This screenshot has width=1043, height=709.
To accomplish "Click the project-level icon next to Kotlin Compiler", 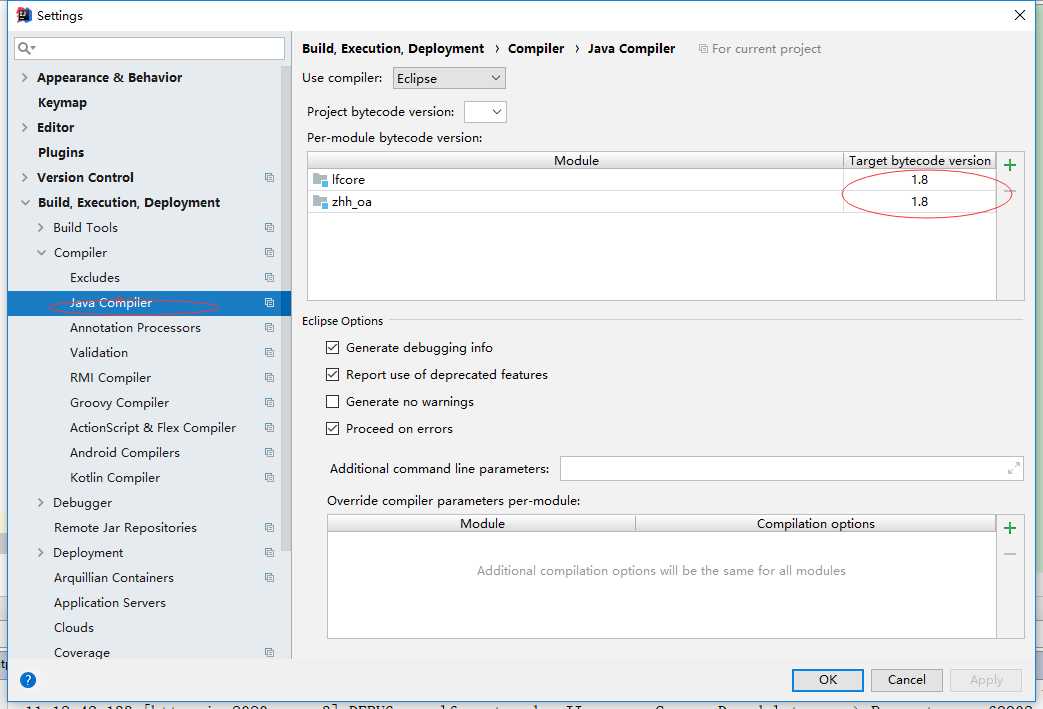I will pos(269,478).
